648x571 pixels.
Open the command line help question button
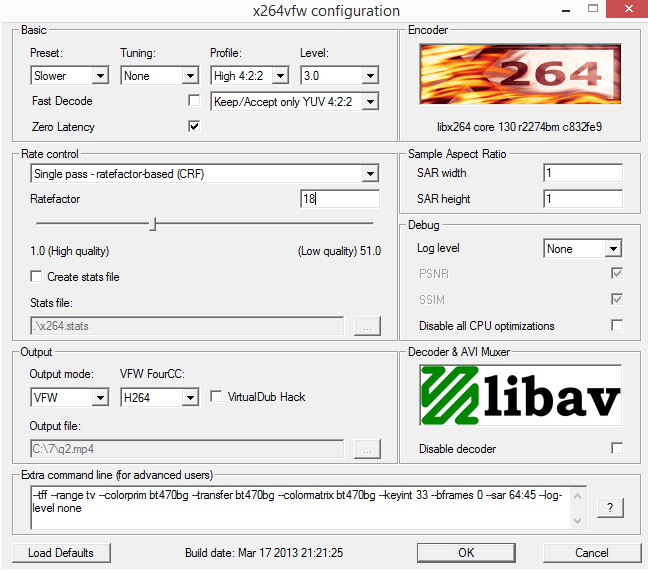pyautogui.click(x=610, y=507)
